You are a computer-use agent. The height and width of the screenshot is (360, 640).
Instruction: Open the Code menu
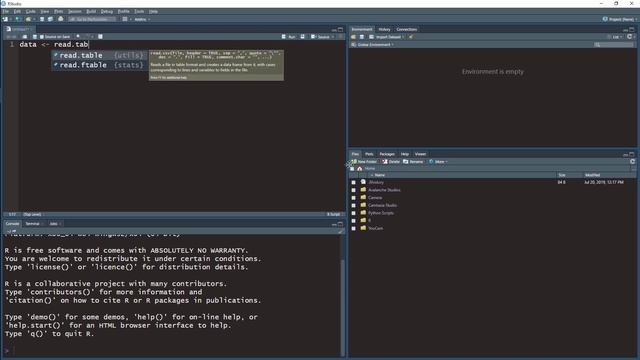coord(31,11)
